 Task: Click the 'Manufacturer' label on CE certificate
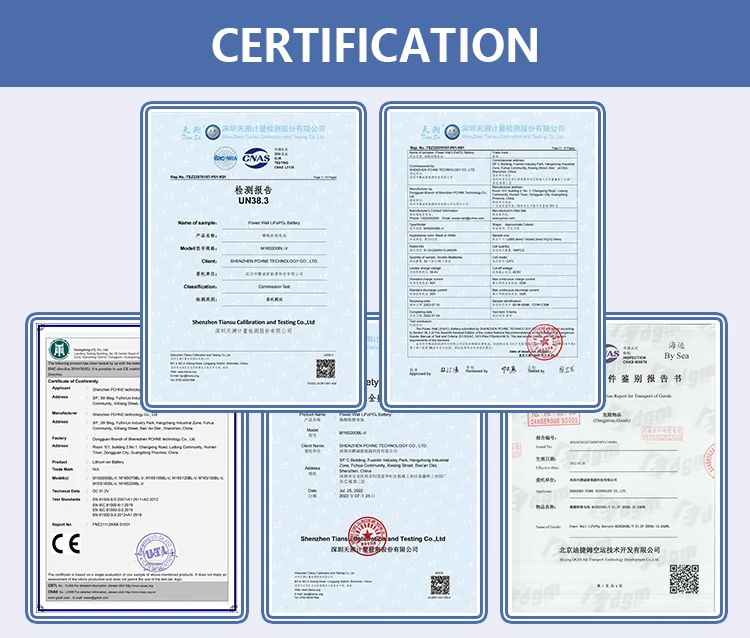[65, 413]
